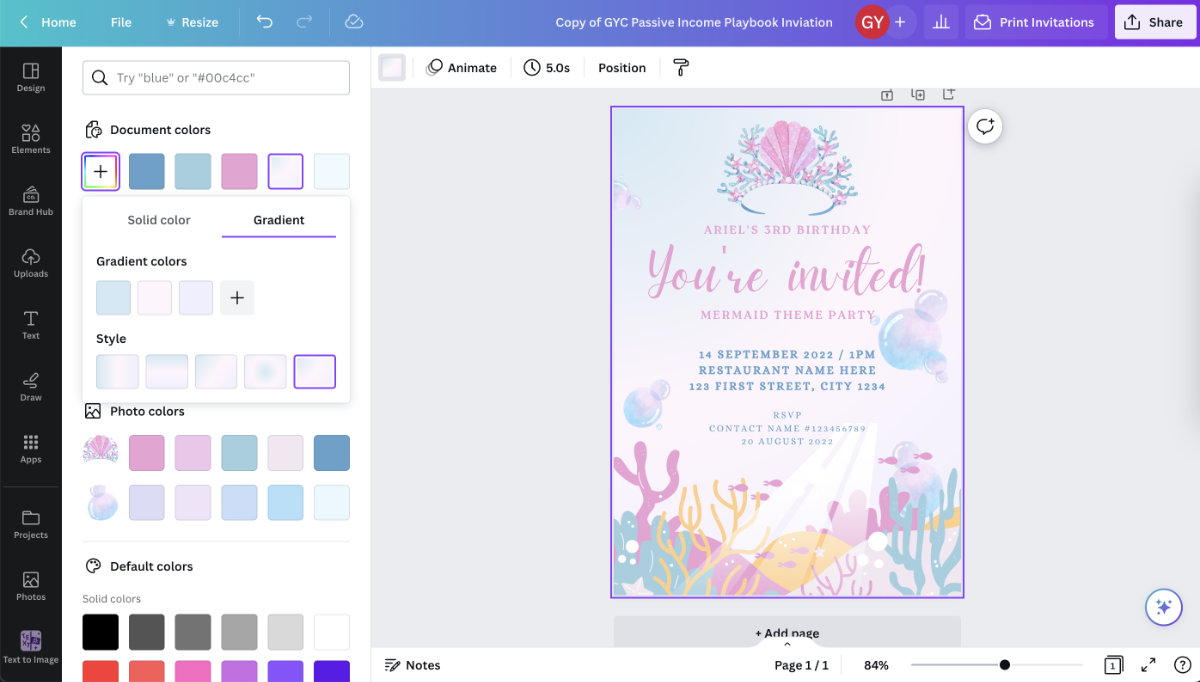The height and width of the screenshot is (682, 1200).
Task: Enter fullscreen presentation mode
Action: click(1149, 665)
